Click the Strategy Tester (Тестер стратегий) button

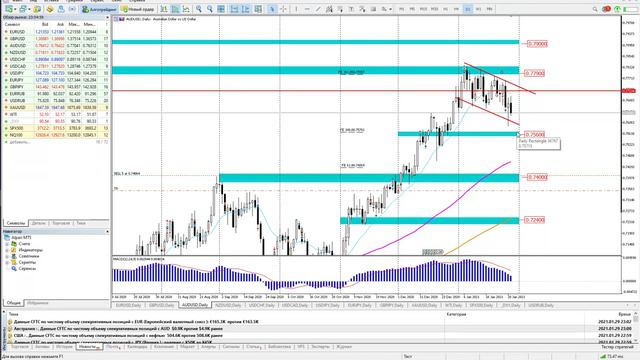tap(617, 347)
